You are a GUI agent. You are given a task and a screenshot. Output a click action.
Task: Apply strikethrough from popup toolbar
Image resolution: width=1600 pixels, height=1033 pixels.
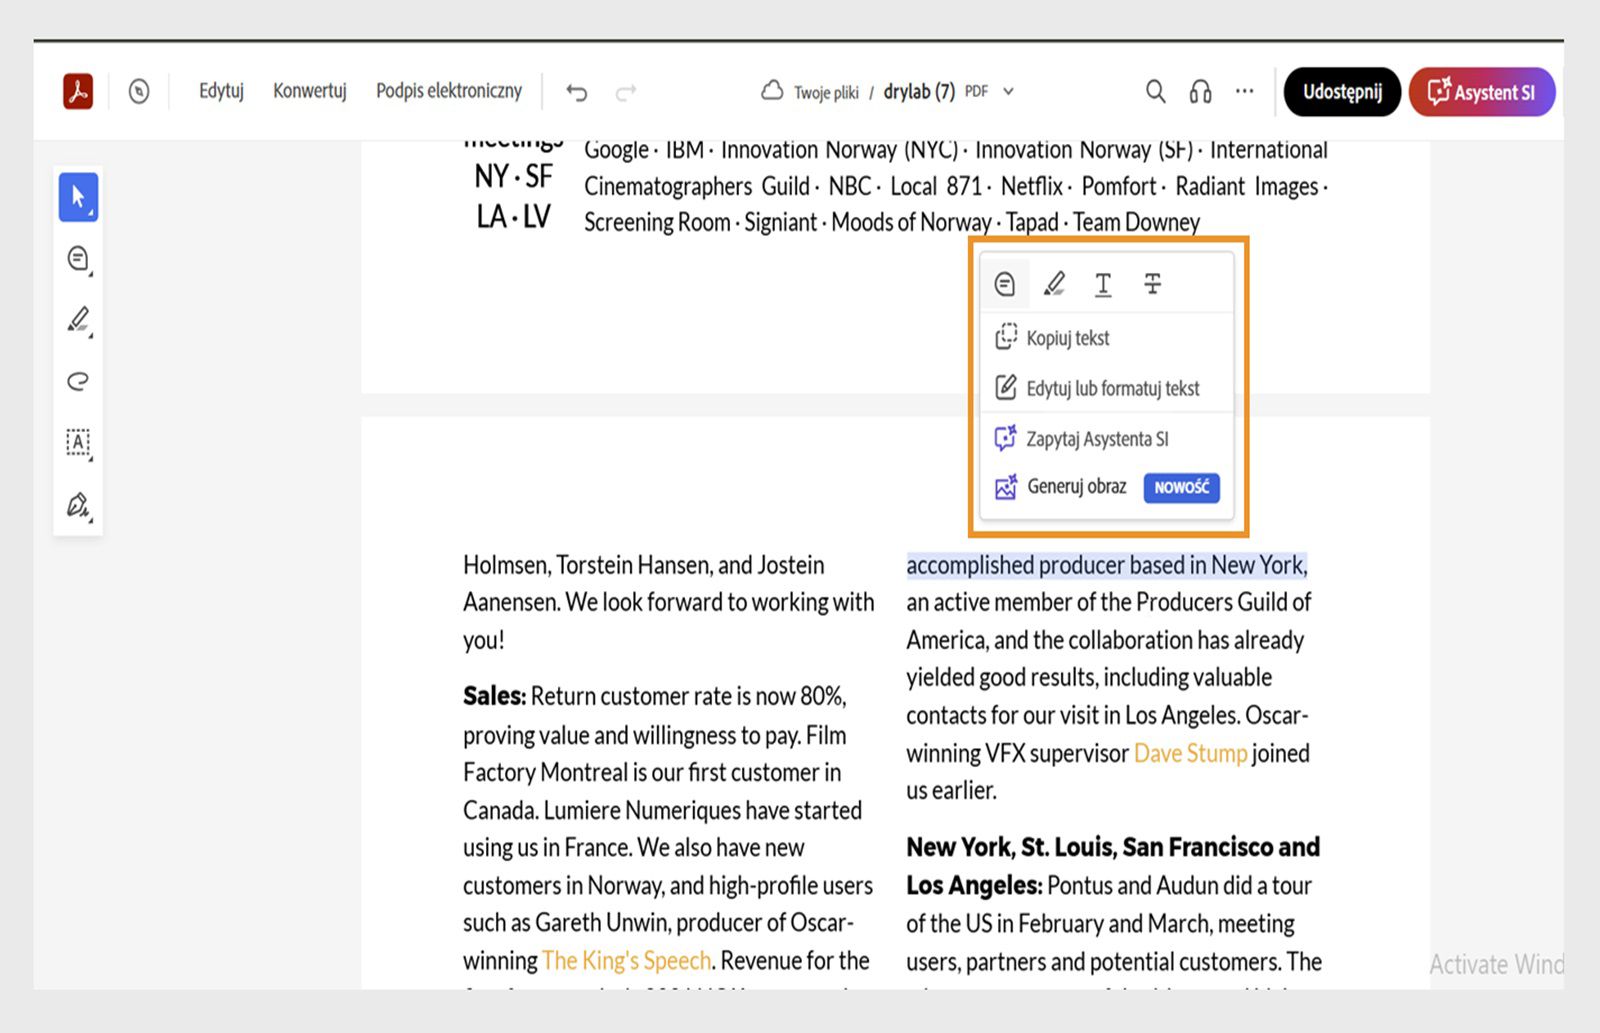point(1152,284)
